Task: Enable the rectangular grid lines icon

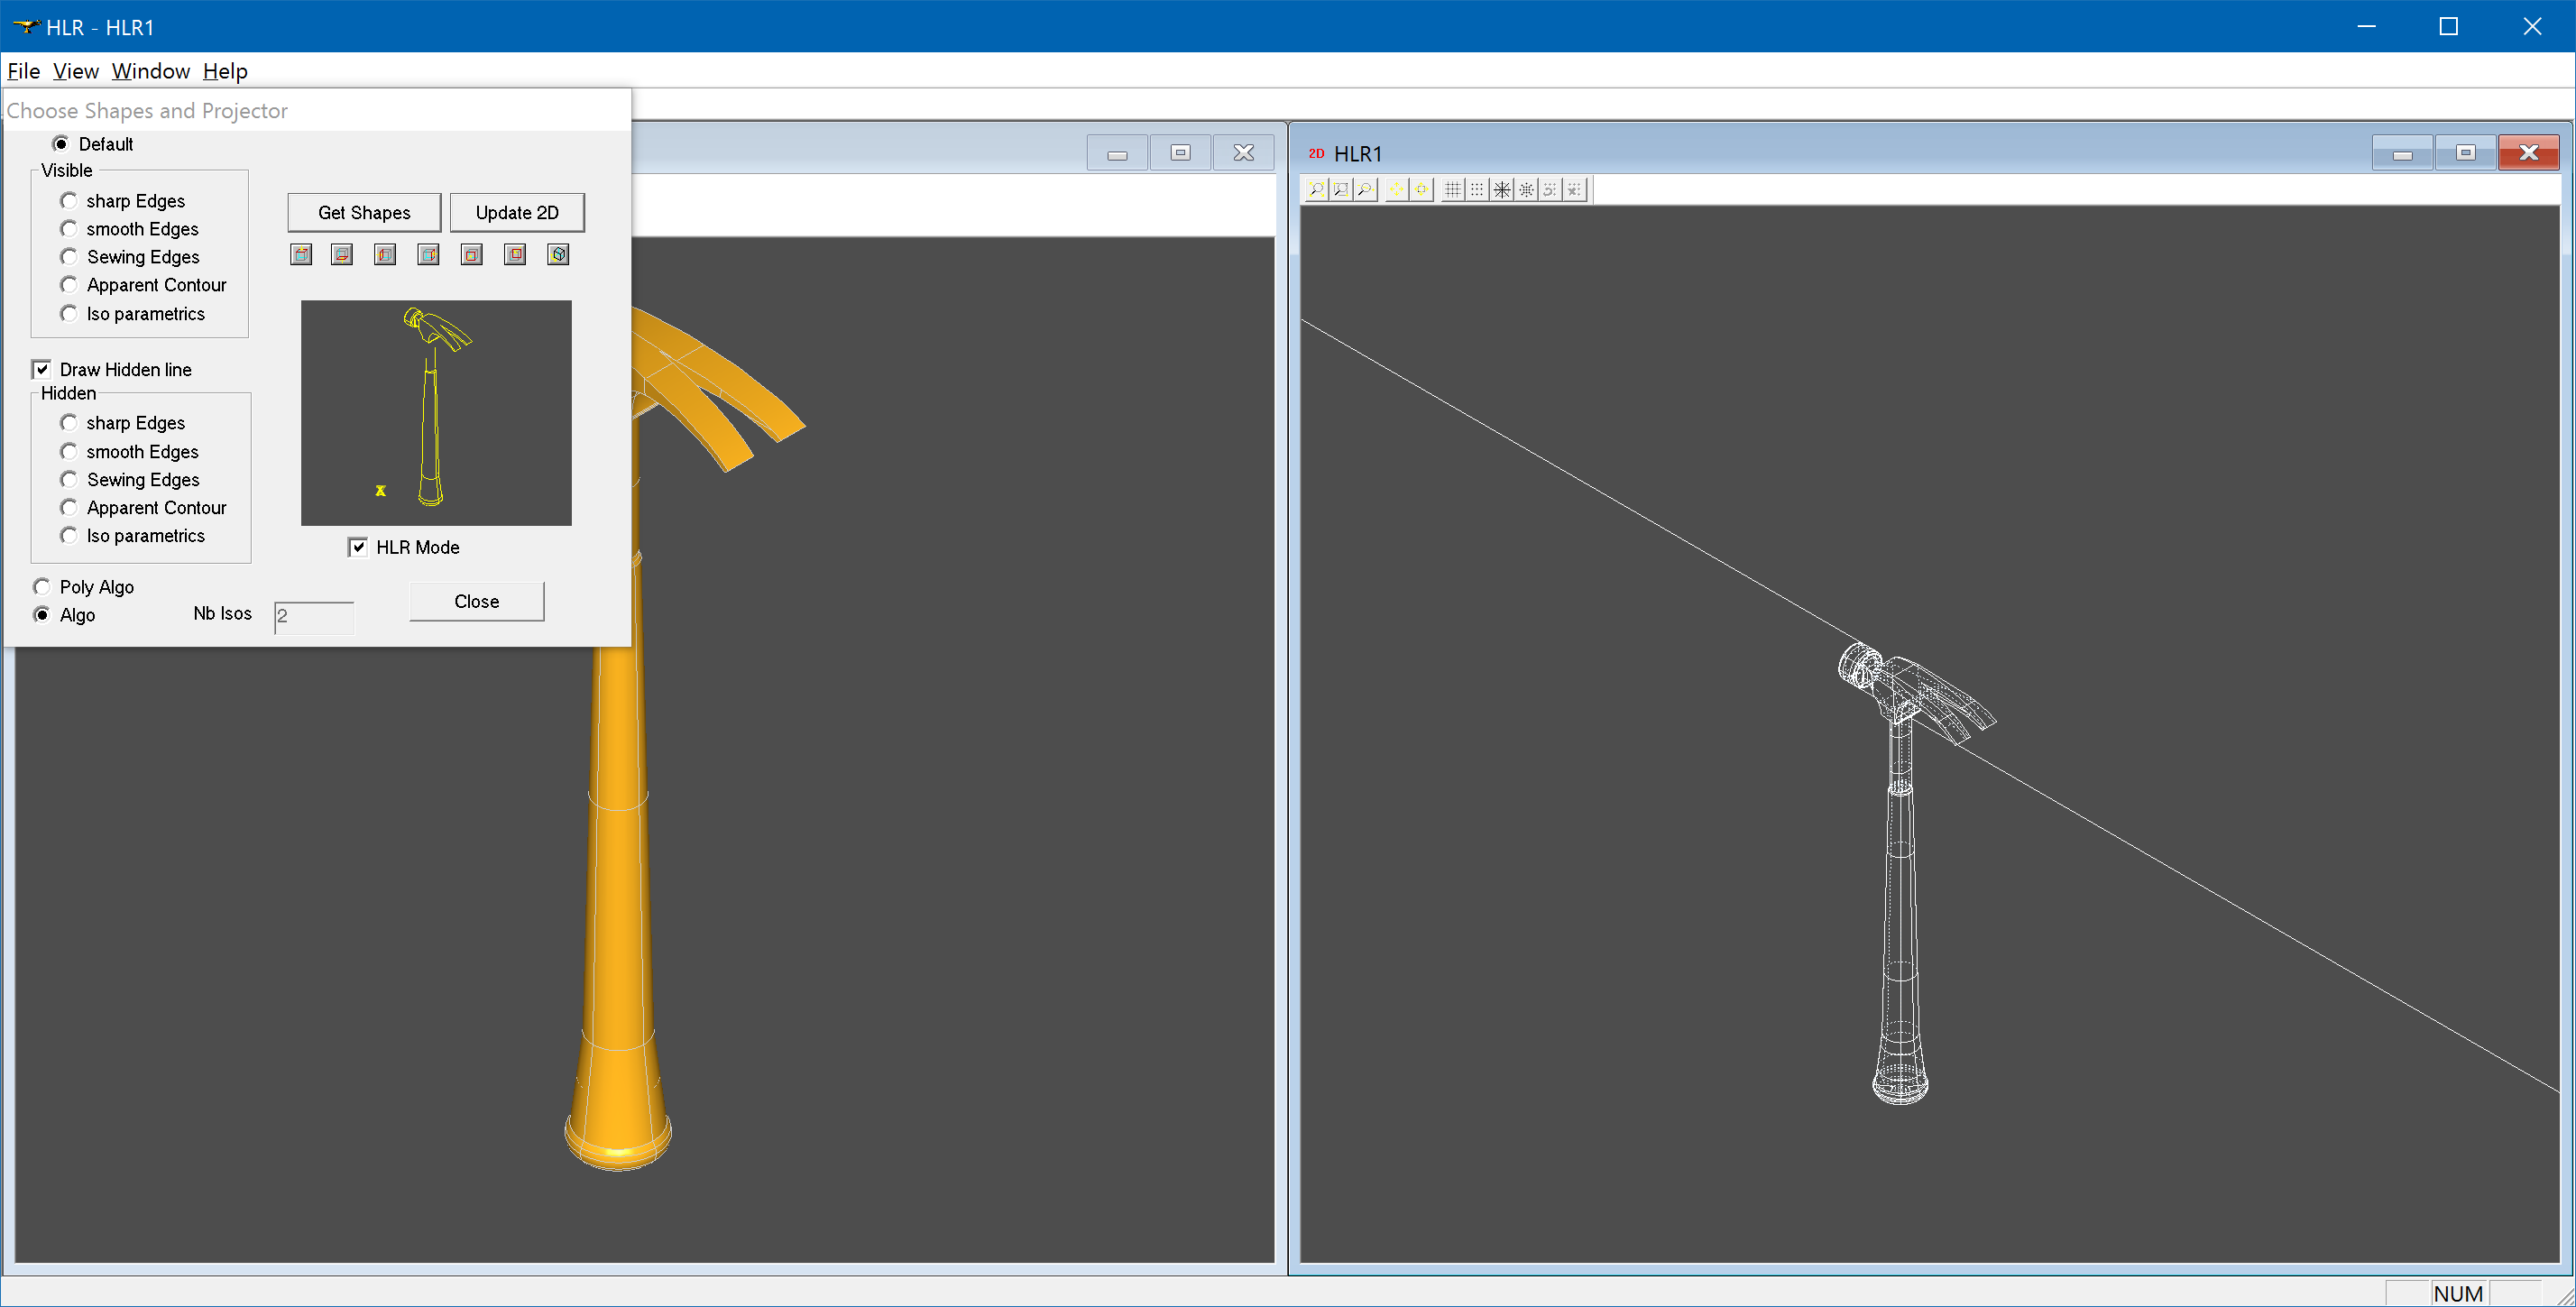Action: pyautogui.click(x=1453, y=190)
